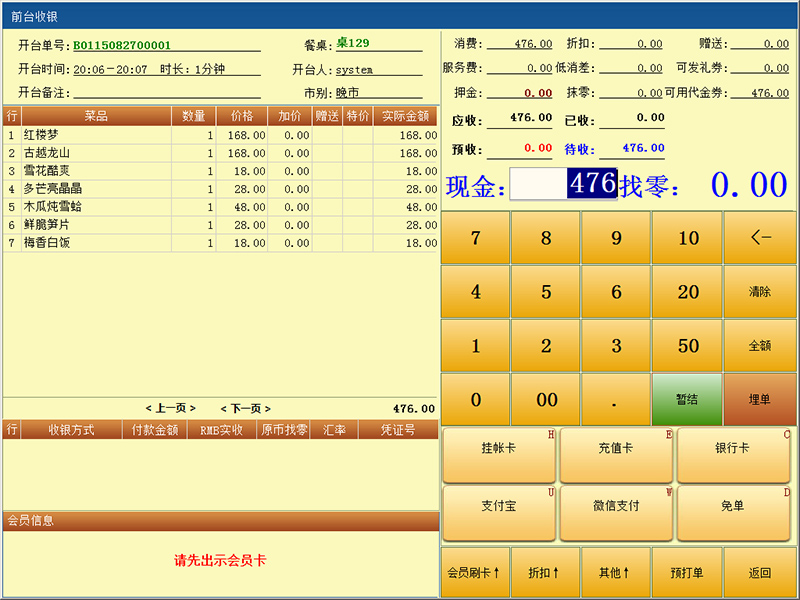Screen dimensions: 800x600
Task: Select dish row 多芒亮晶晶
Action: pyautogui.click(x=220, y=189)
